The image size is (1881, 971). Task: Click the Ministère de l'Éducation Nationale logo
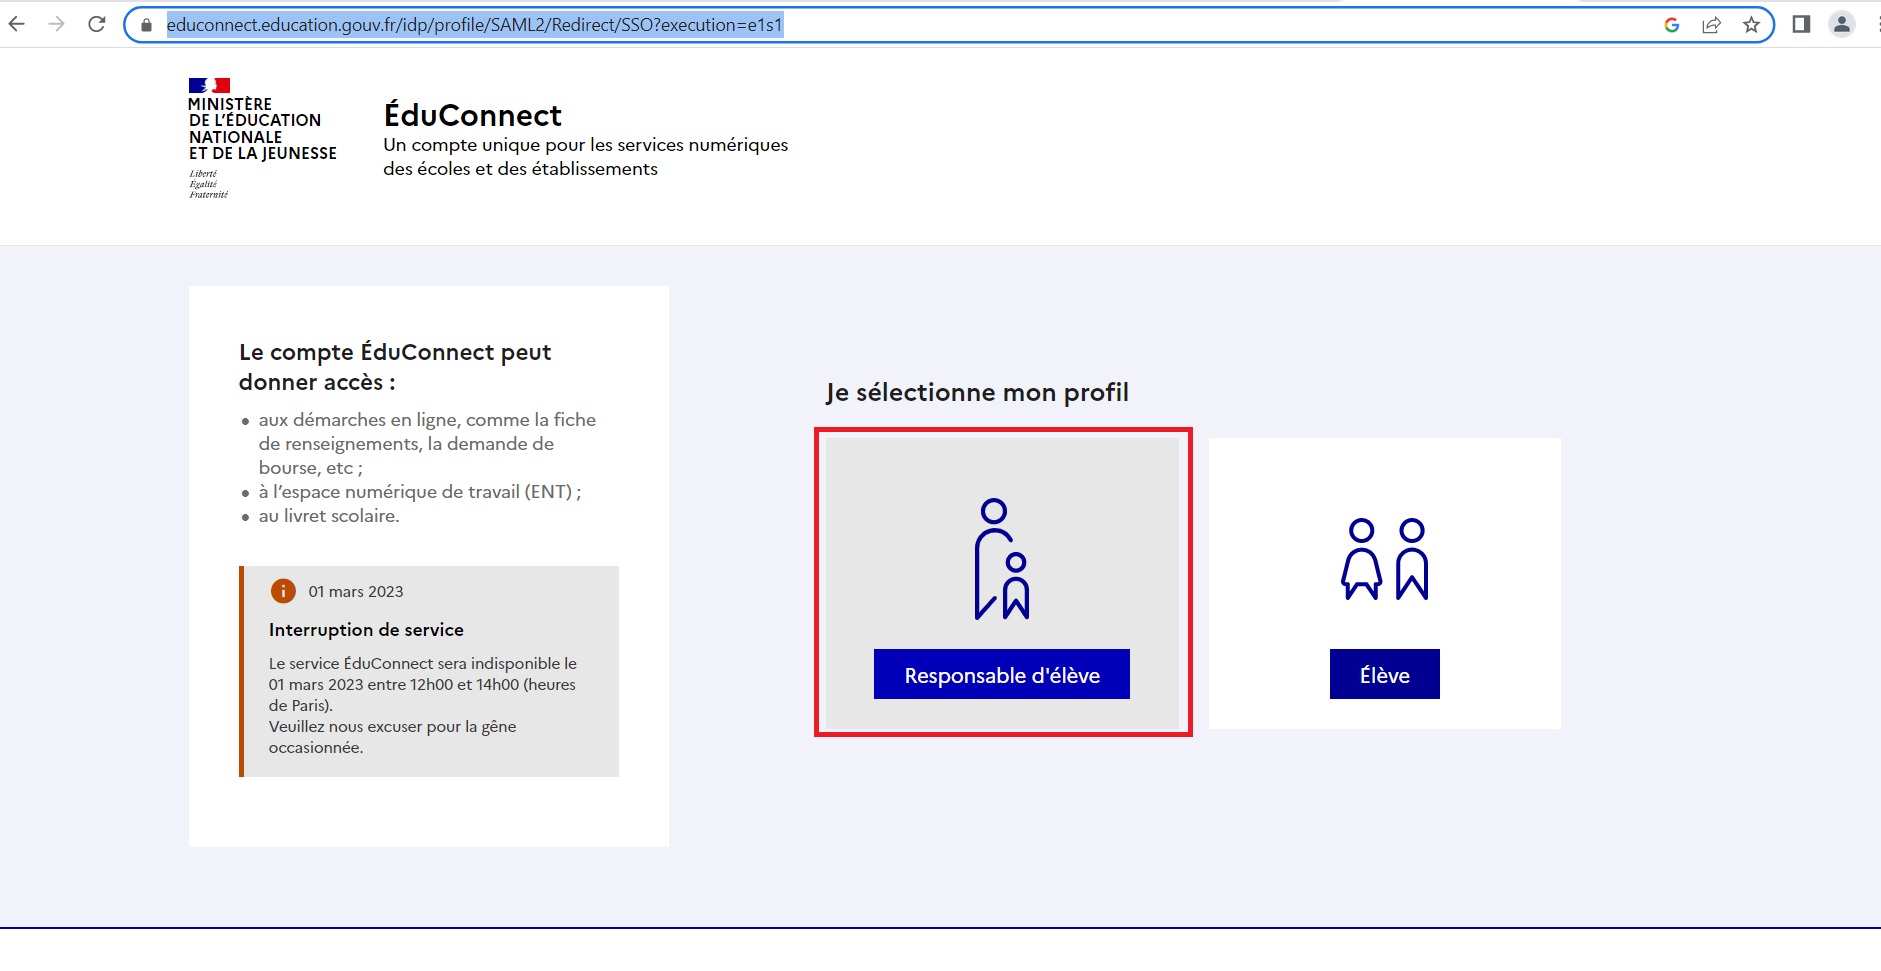(x=262, y=138)
